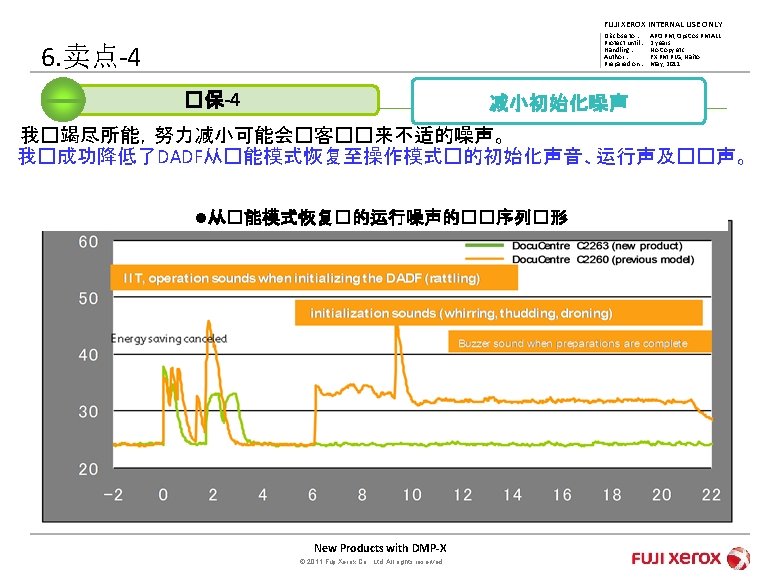The image size is (780, 585).
Task: Click the y-axis label 50
Action: click(x=88, y=298)
